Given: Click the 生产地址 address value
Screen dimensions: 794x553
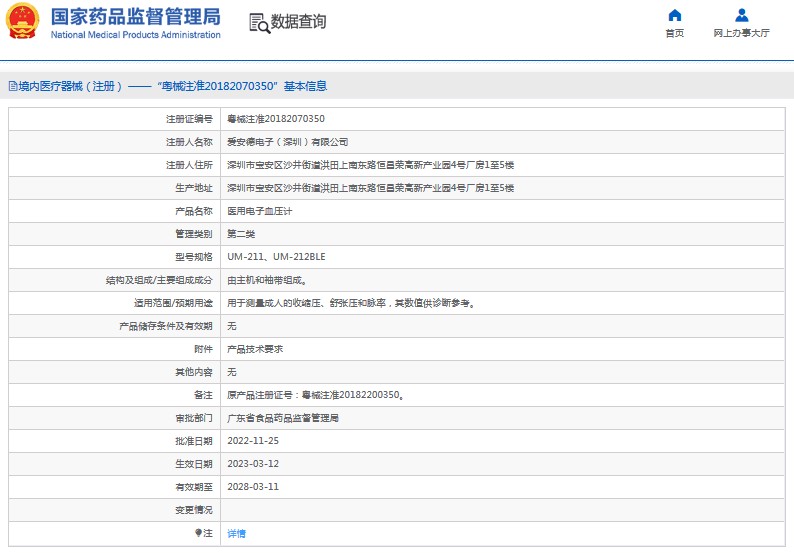Looking at the screenshot, I should pyautogui.click(x=371, y=188).
